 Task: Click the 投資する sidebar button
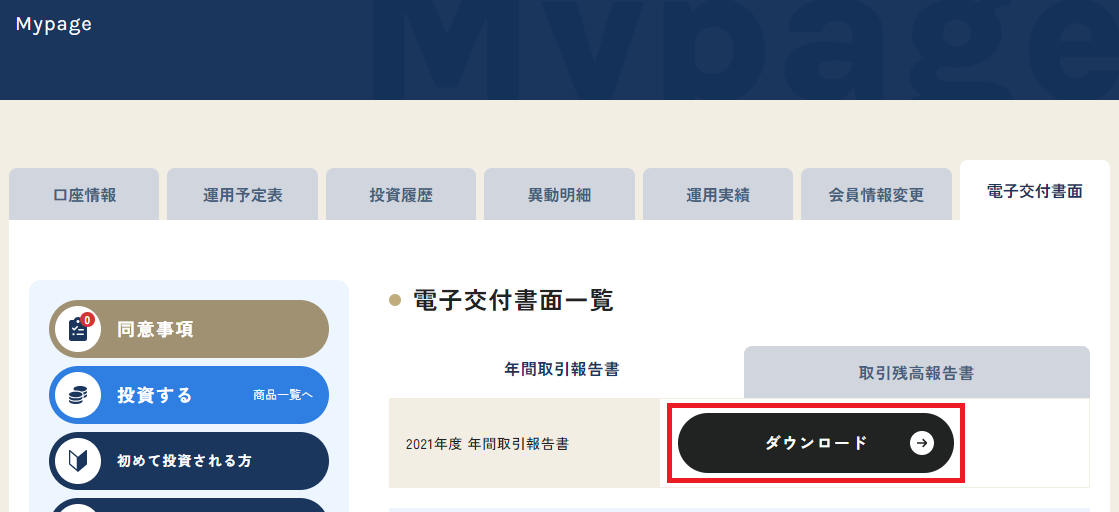tap(189, 395)
